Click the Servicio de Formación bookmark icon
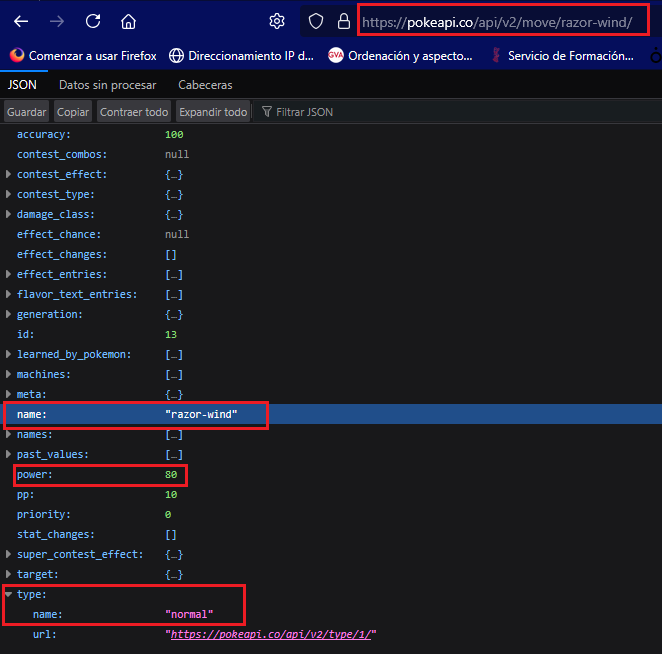Viewport: 662px width, 654px height. click(x=496, y=55)
